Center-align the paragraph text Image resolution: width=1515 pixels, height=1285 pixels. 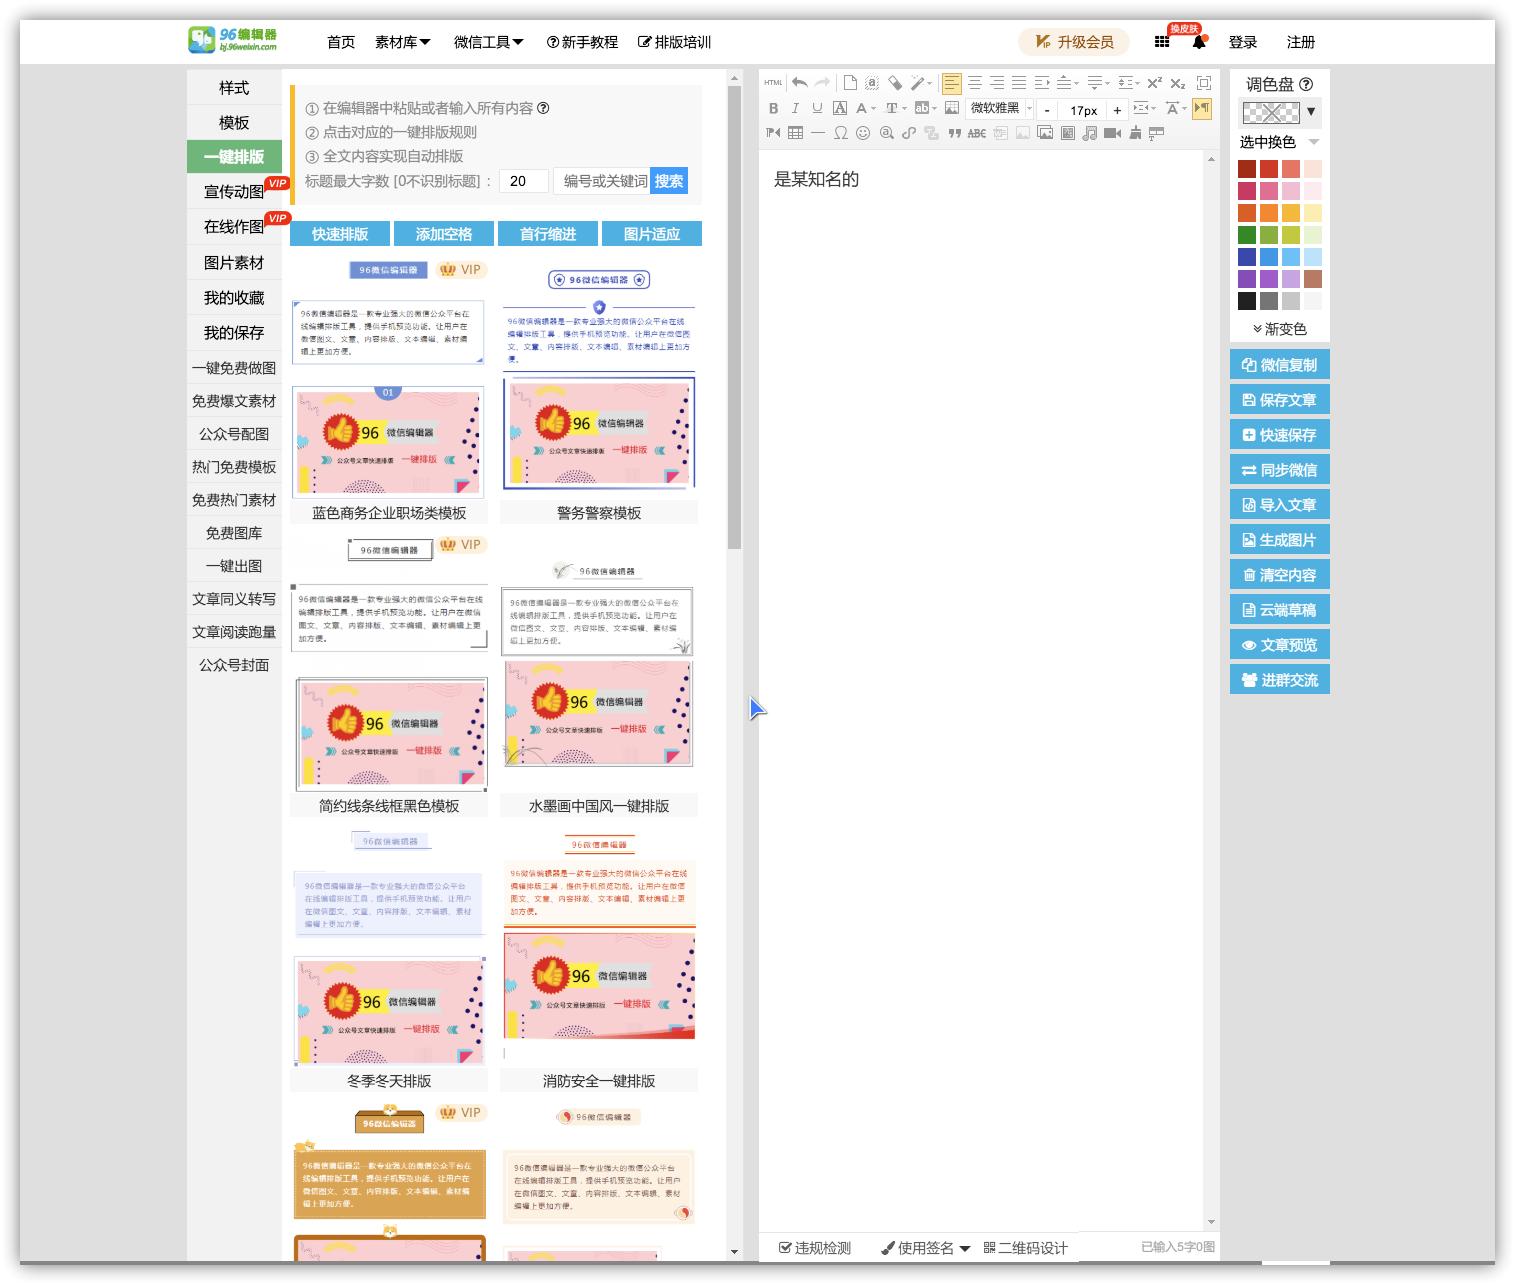[x=975, y=83]
